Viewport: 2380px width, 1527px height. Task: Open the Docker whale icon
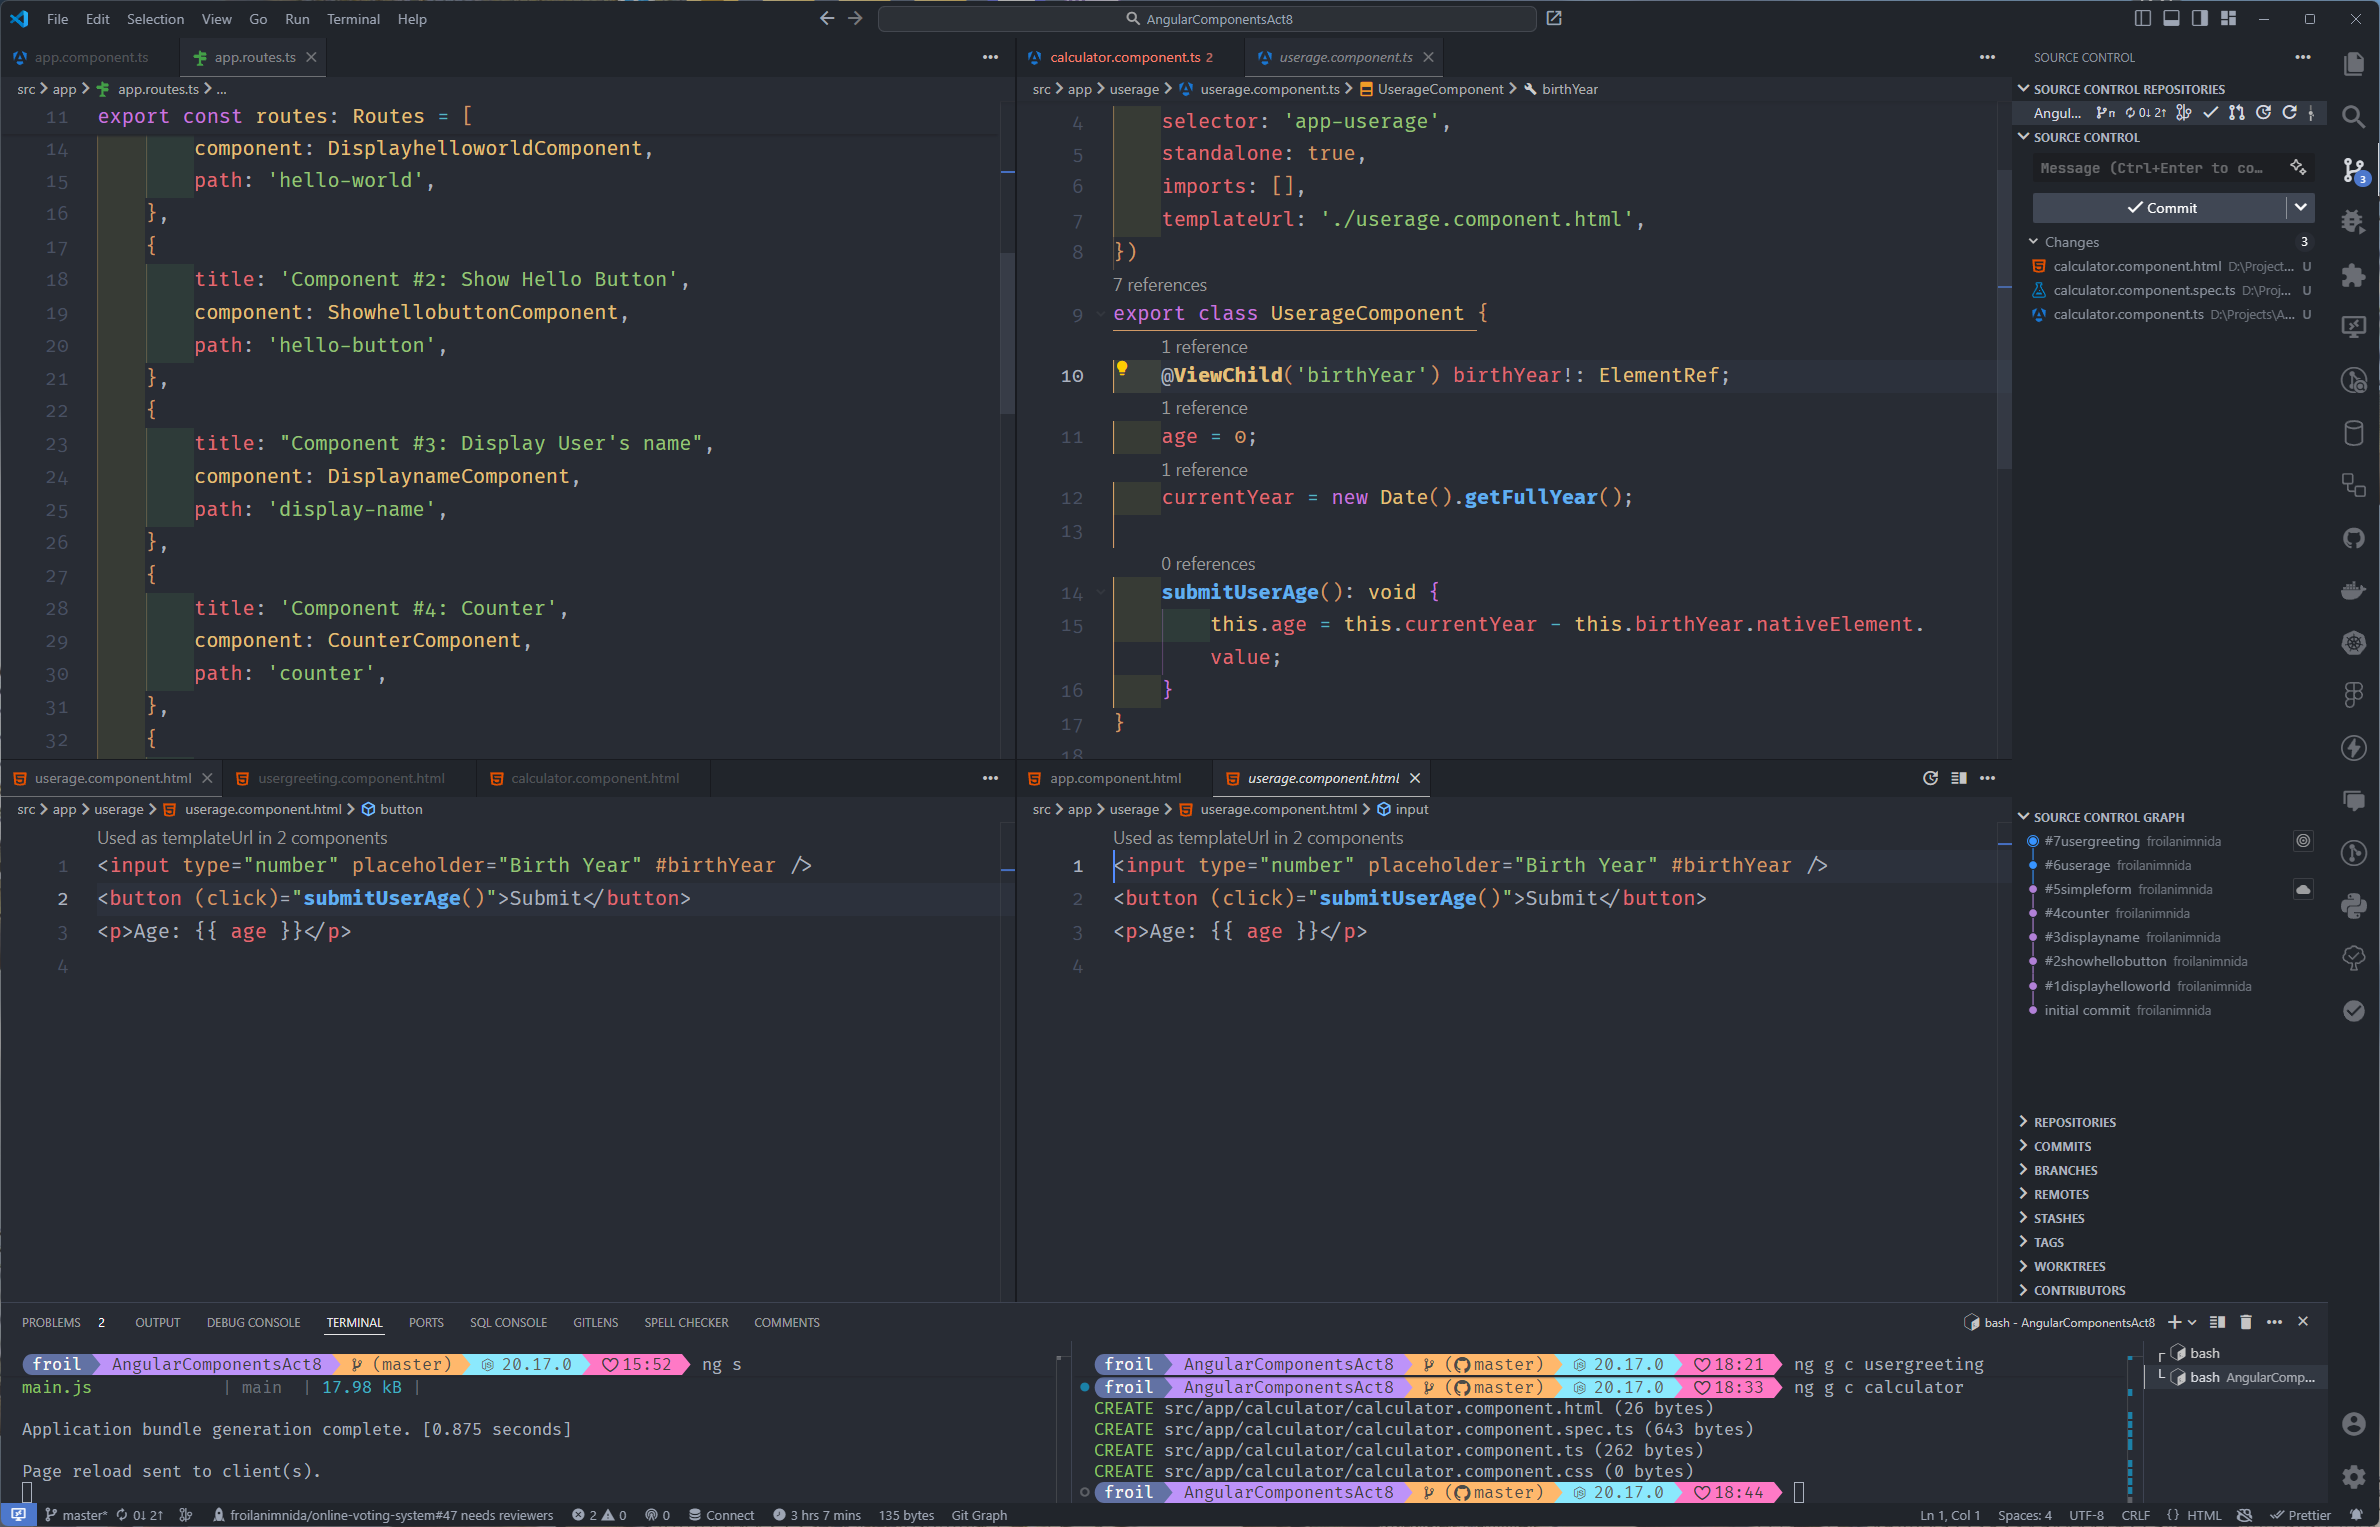click(2353, 591)
